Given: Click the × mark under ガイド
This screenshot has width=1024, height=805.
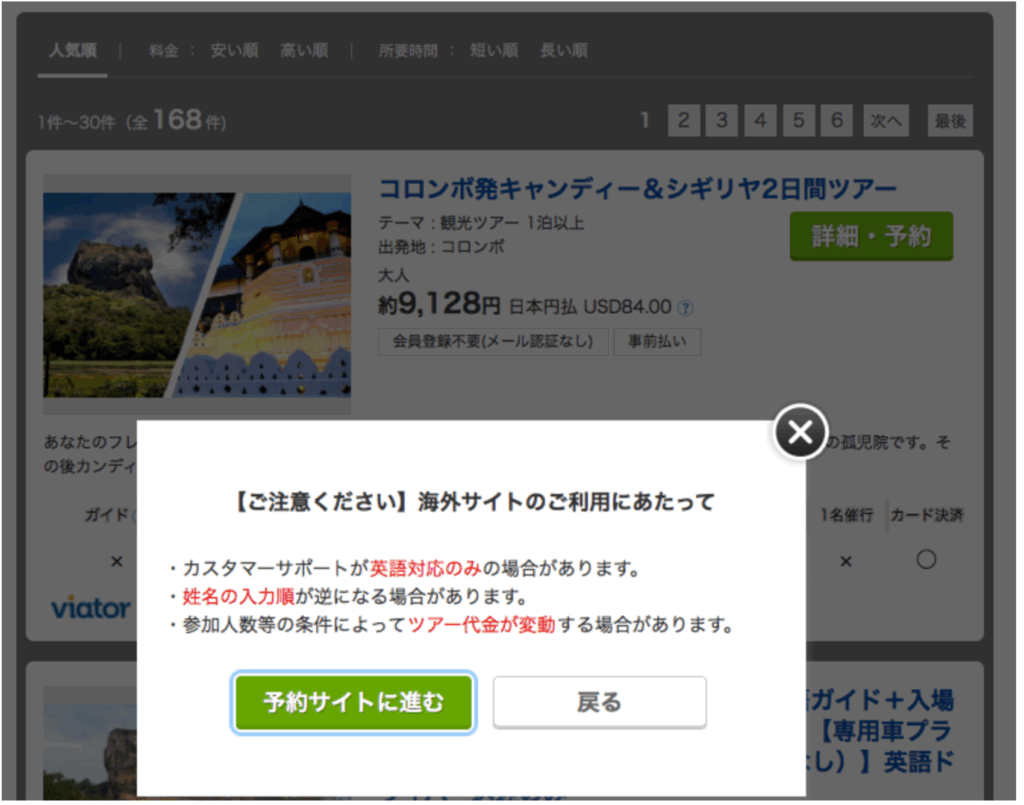Looking at the screenshot, I should click(x=116, y=561).
